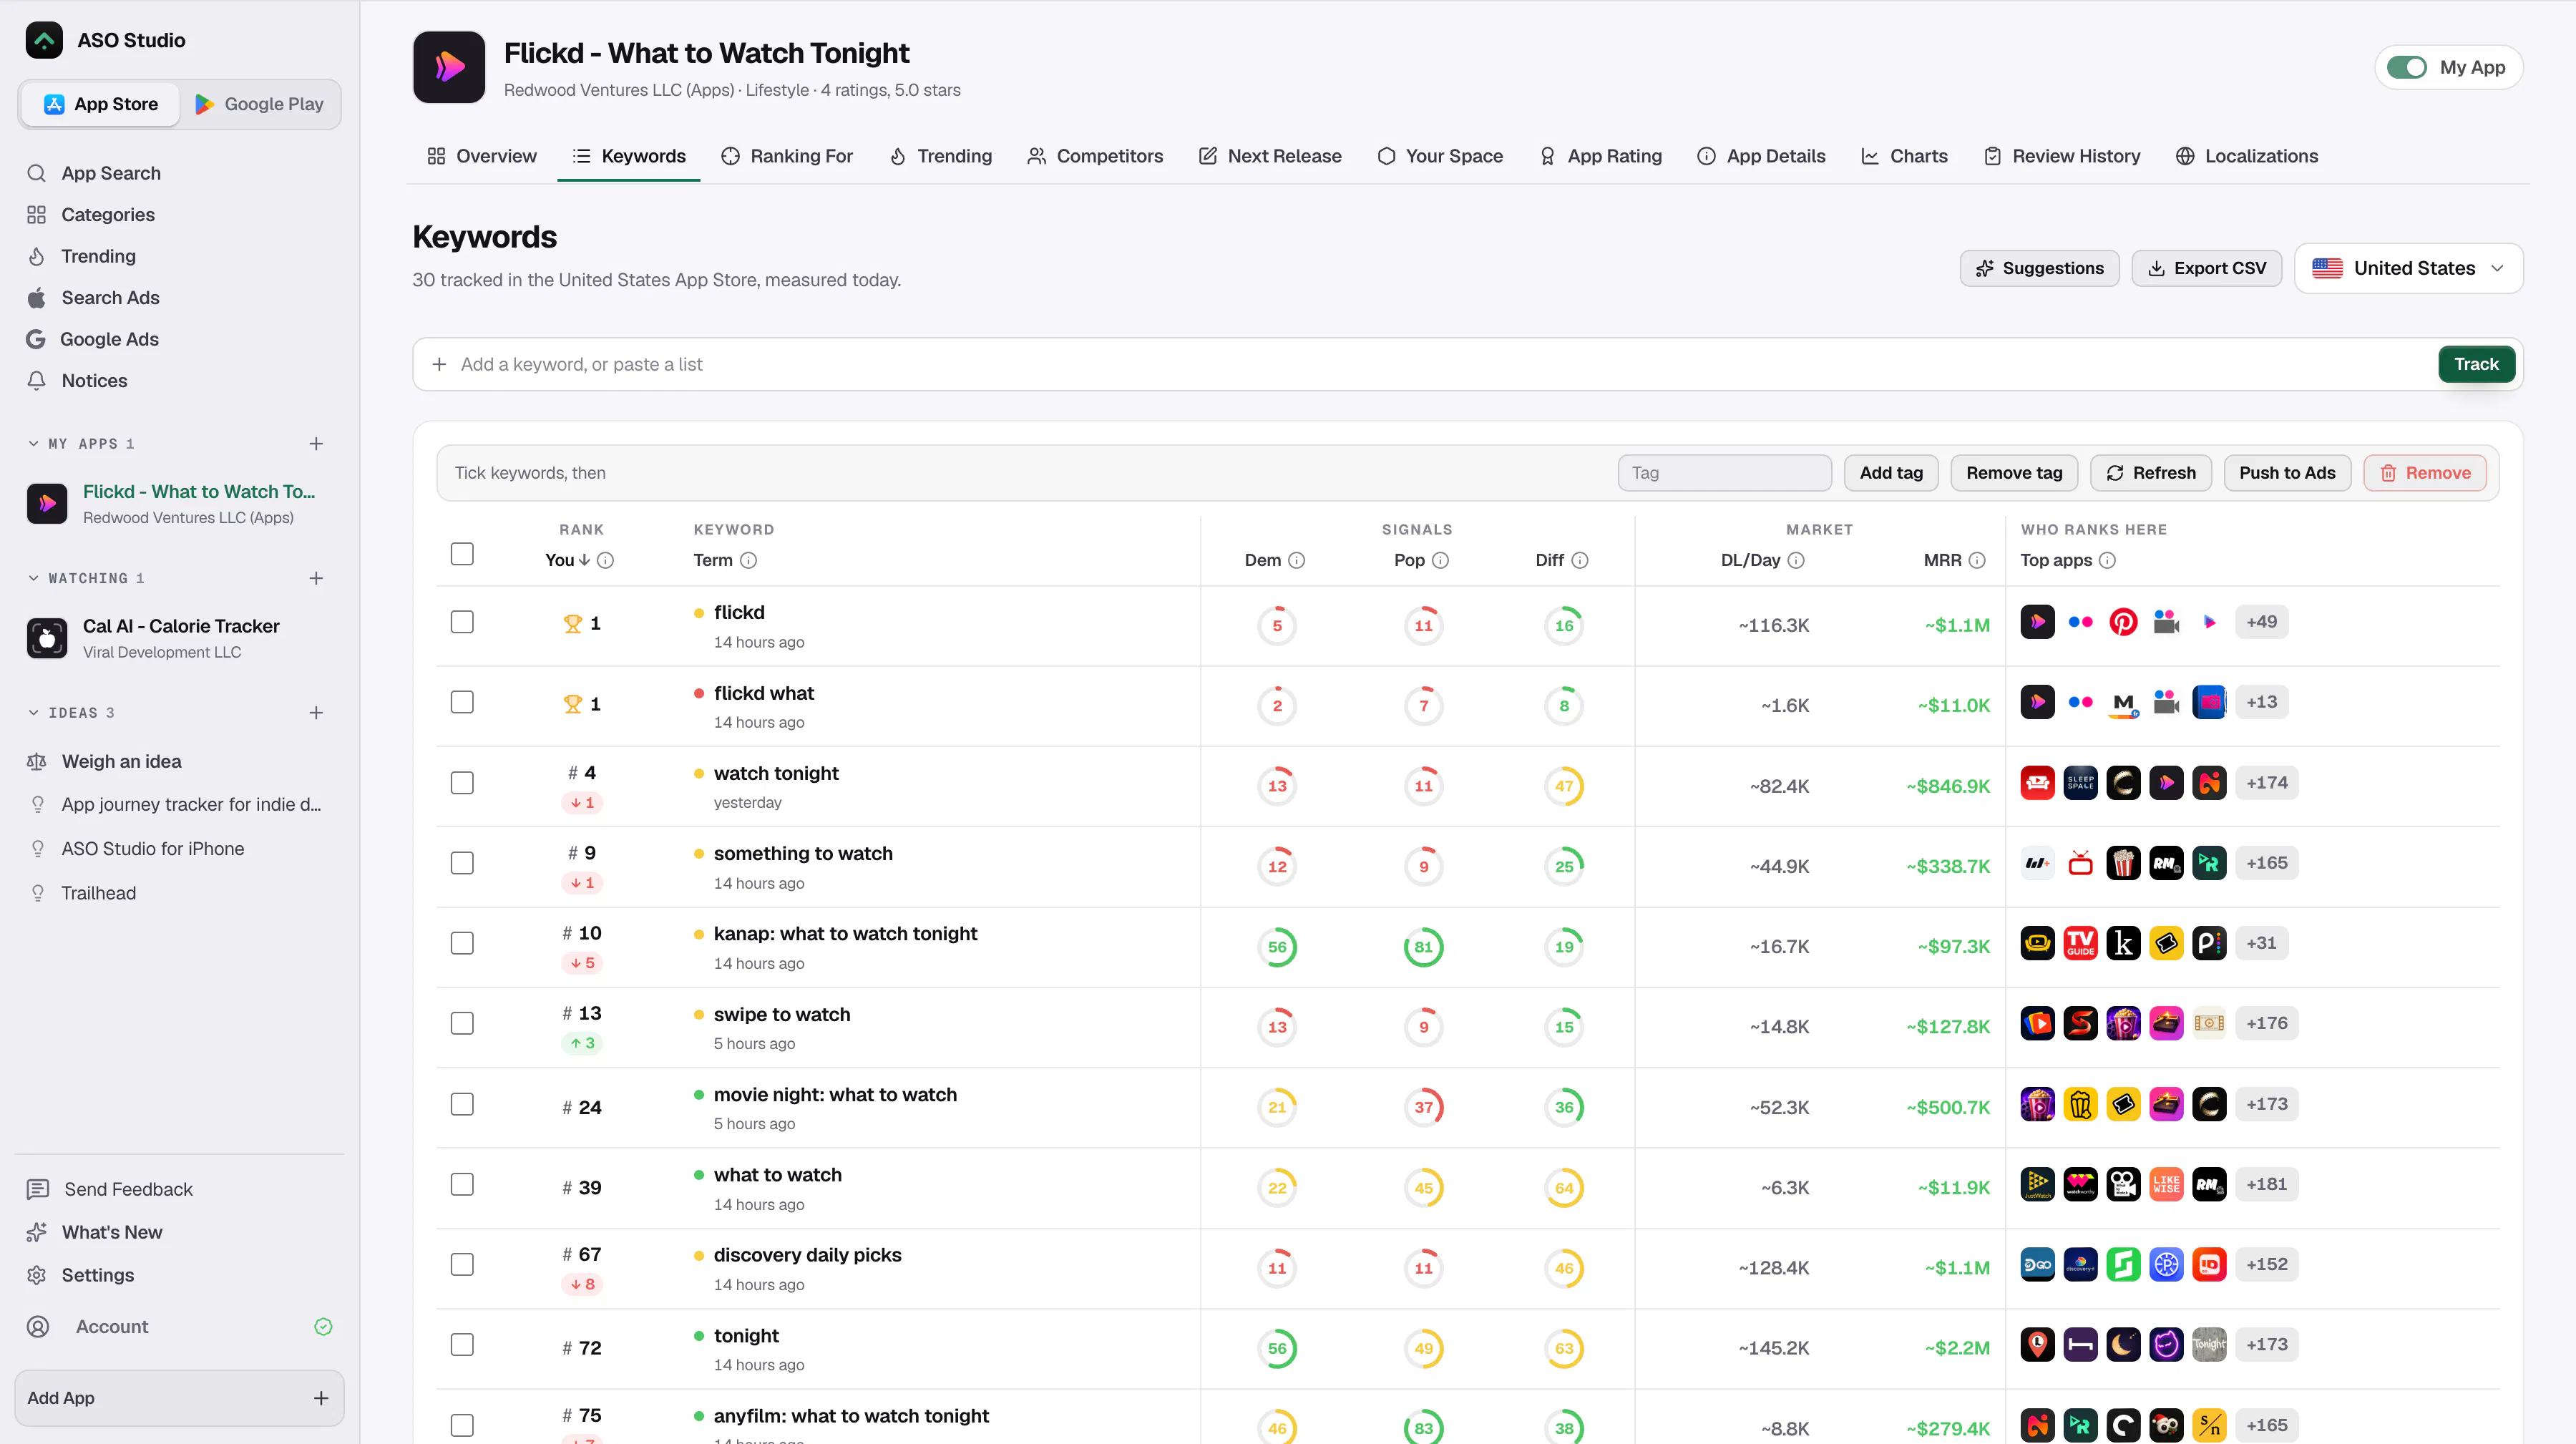Image resolution: width=2576 pixels, height=1444 pixels.
Task: Click plus icon beside MY APPS
Action: click(x=316, y=443)
